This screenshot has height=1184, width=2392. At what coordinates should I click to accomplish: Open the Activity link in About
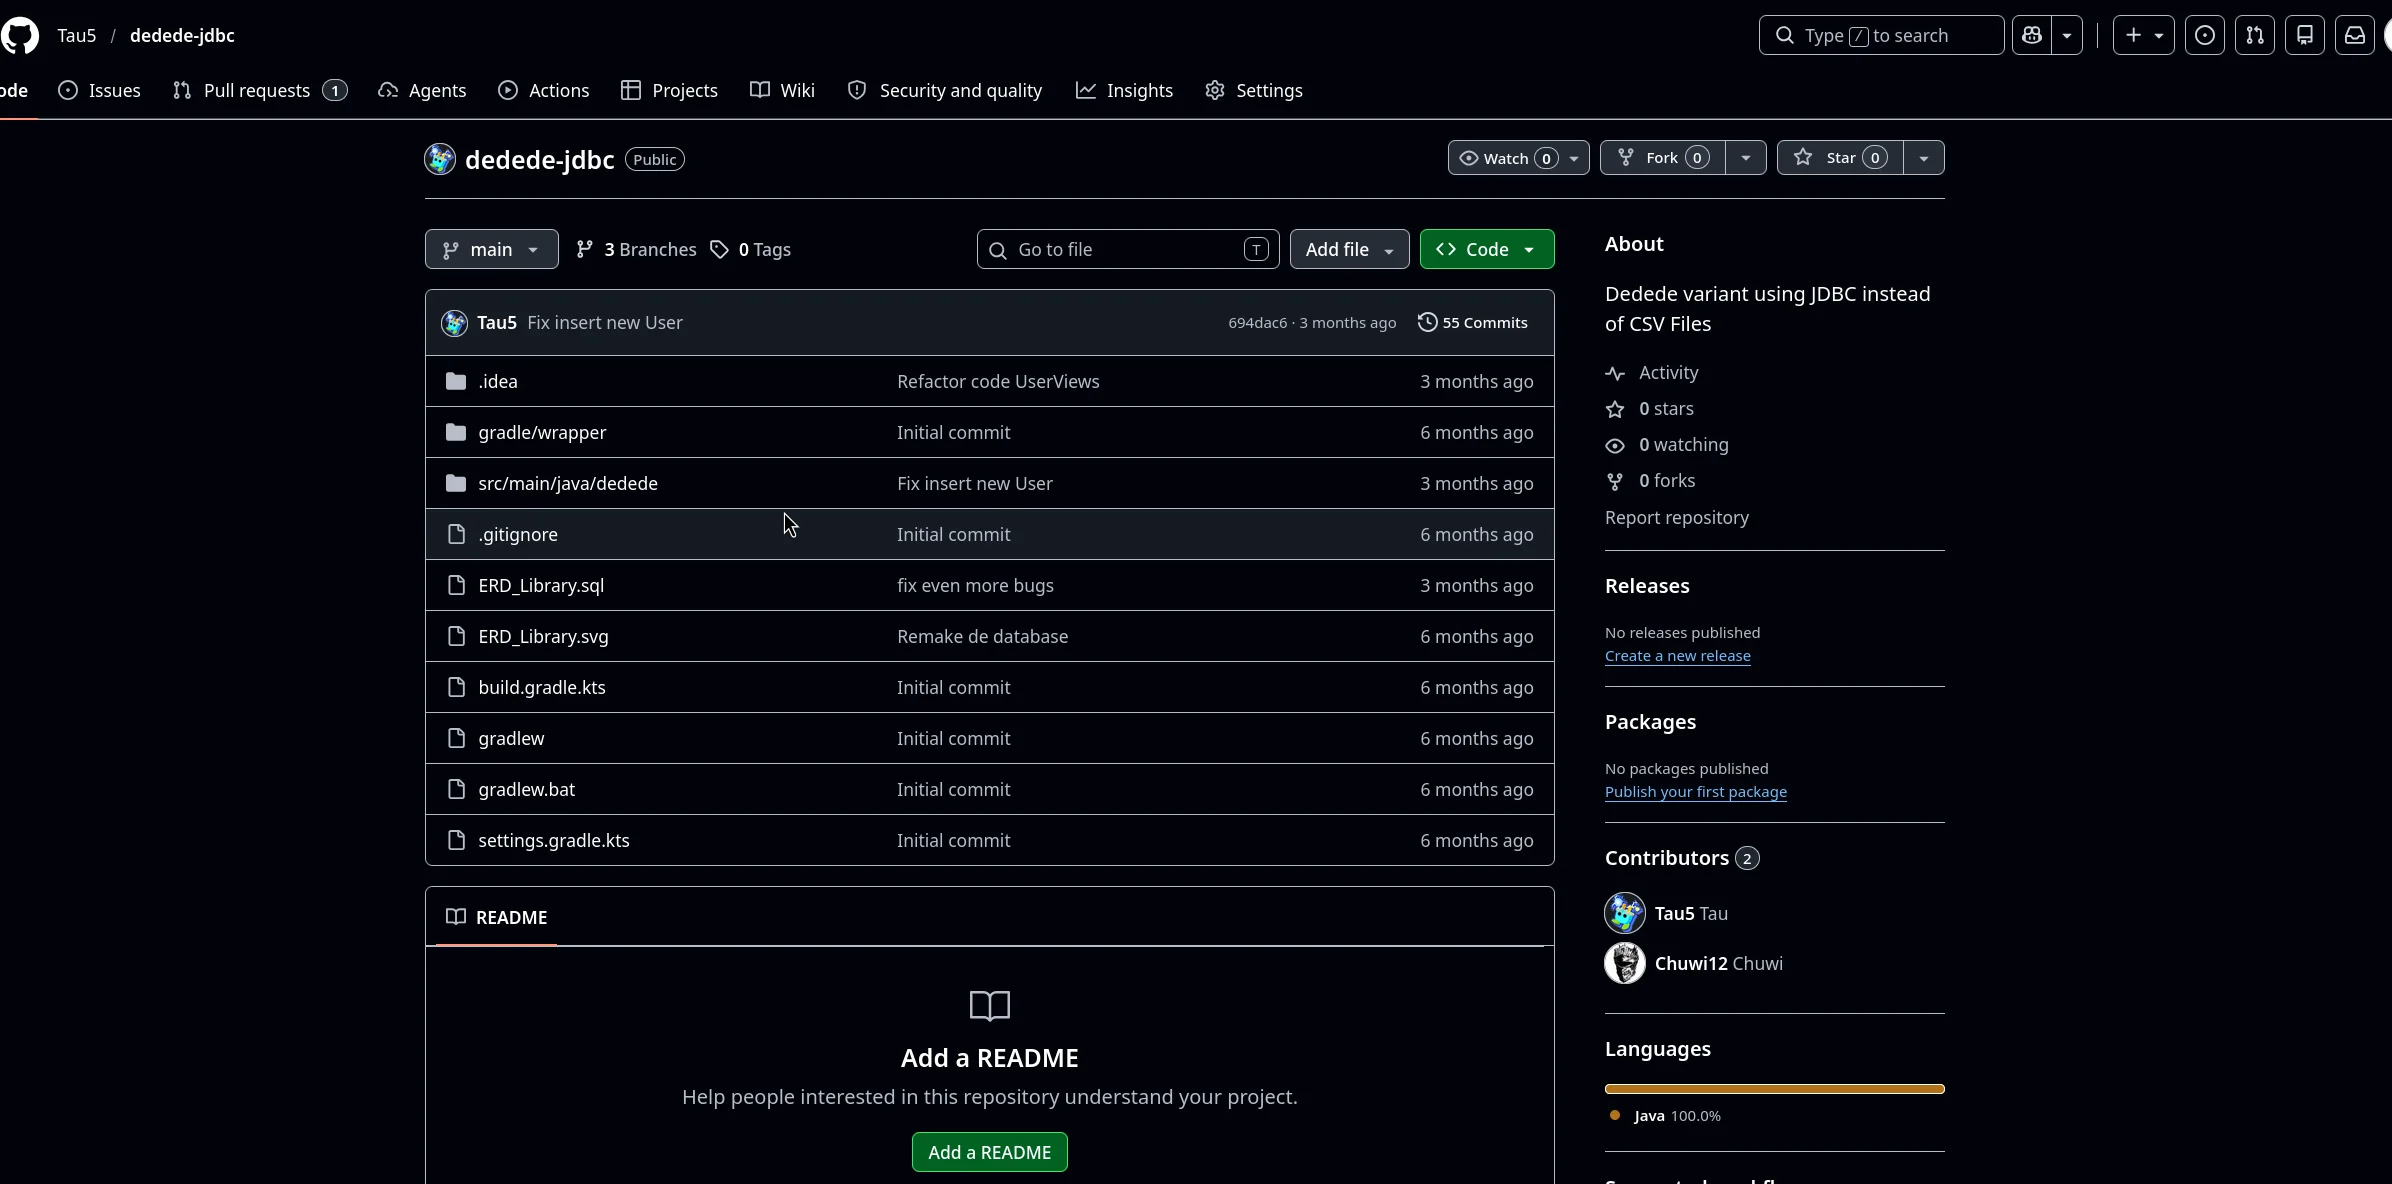click(x=1652, y=373)
